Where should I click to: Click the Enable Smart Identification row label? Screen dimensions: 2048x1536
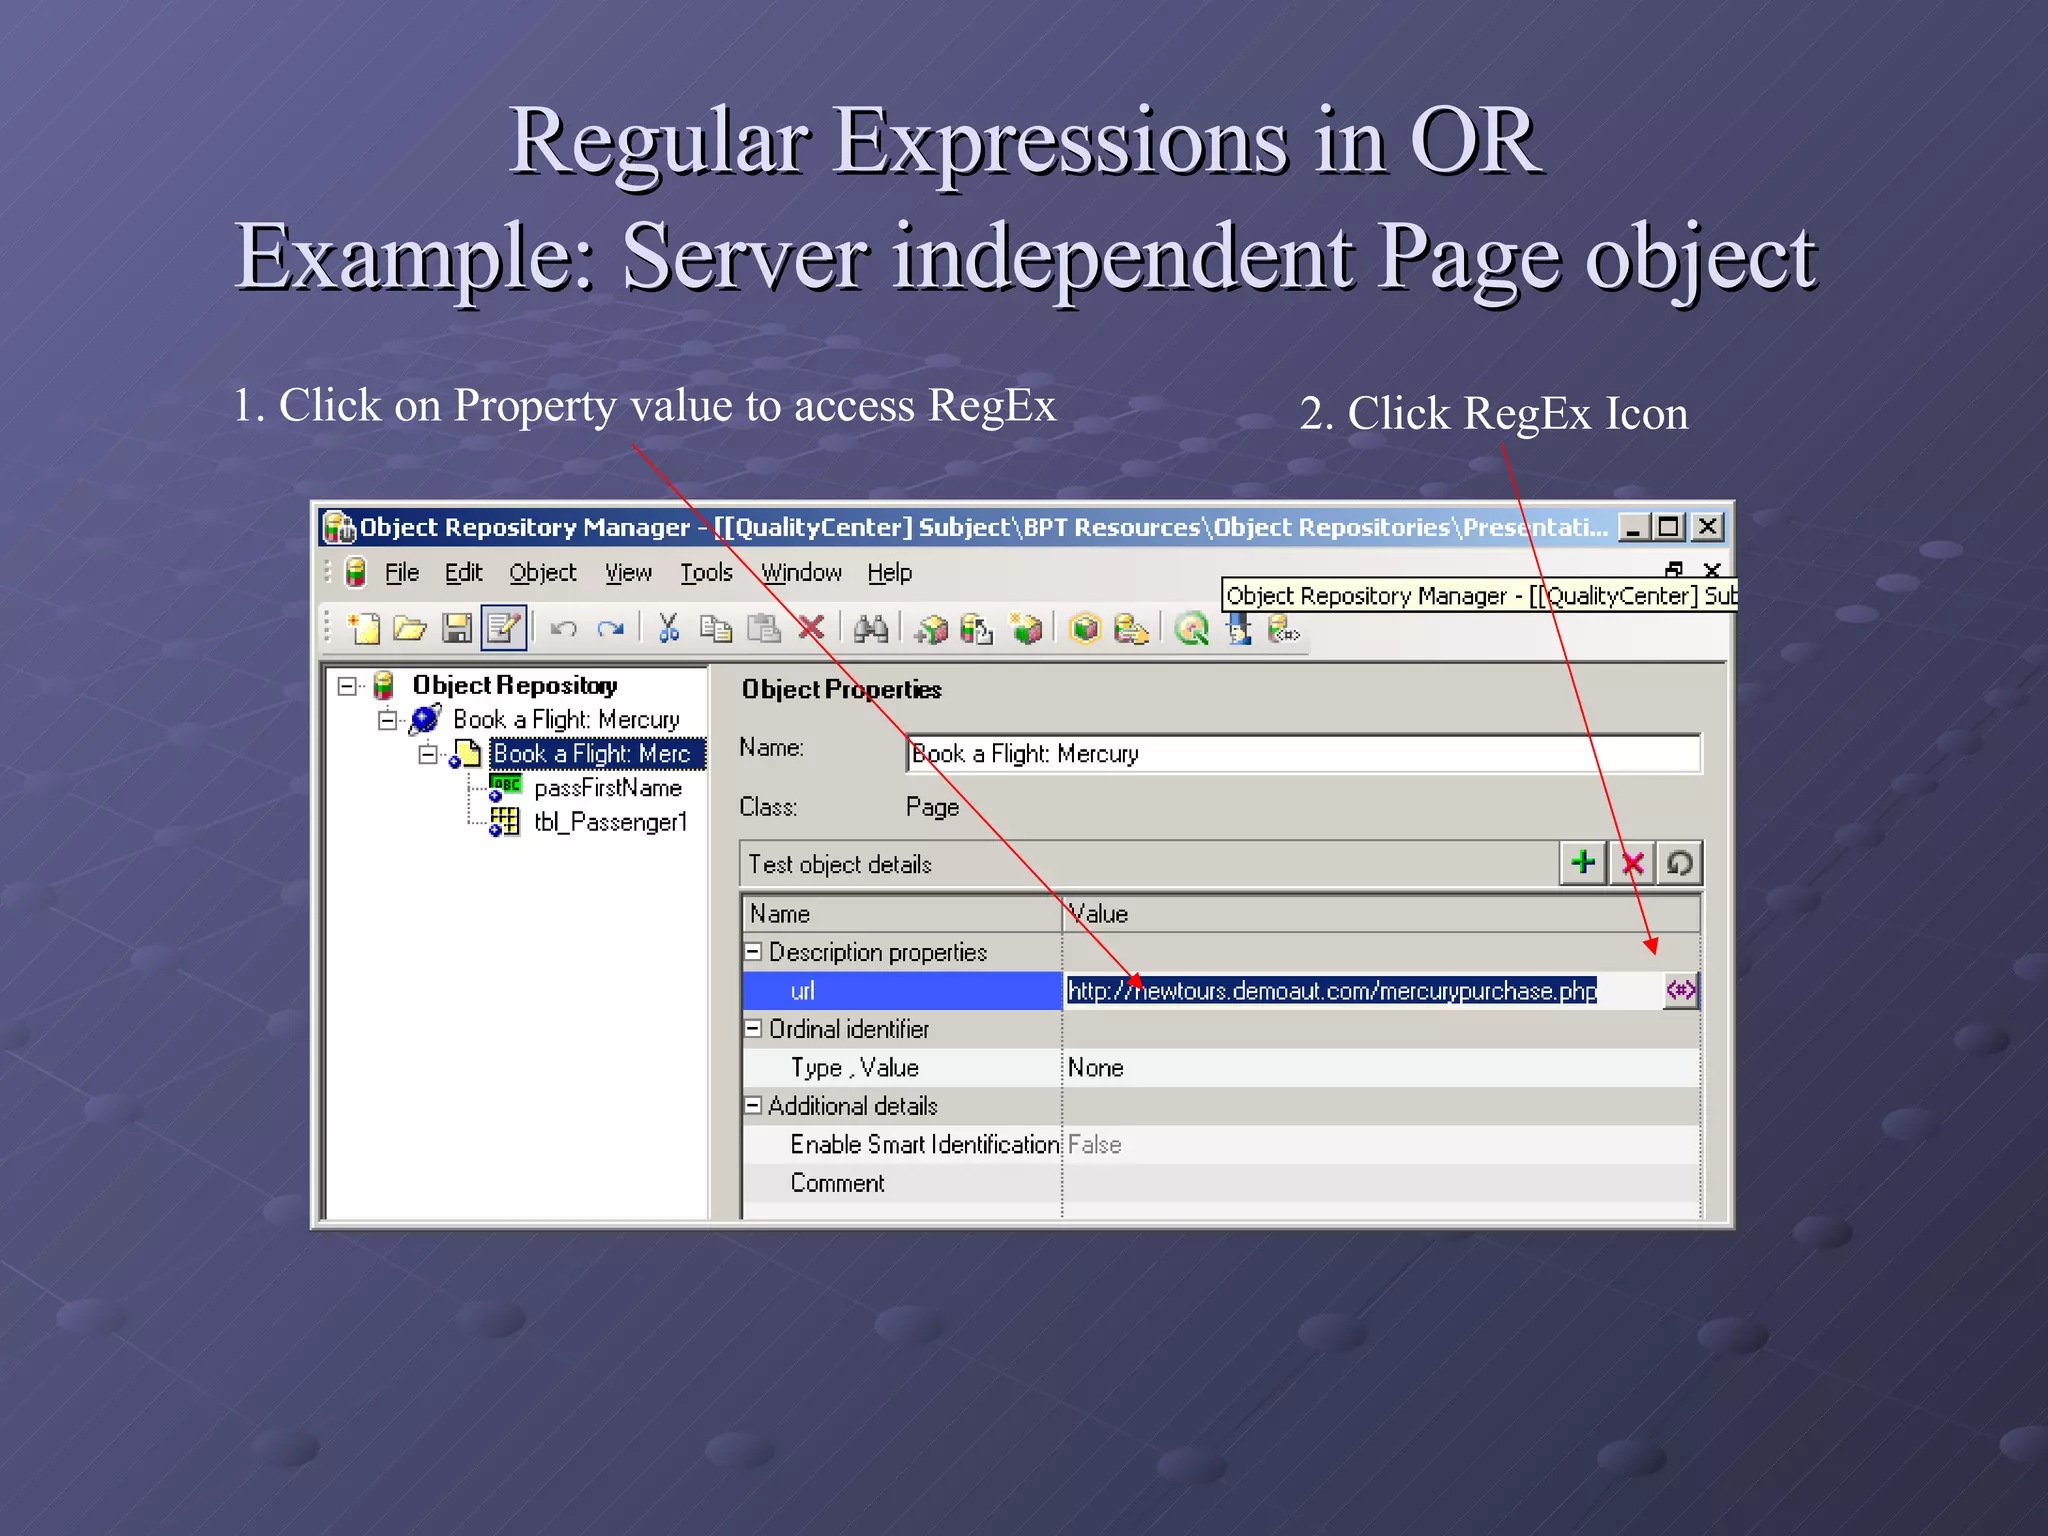[x=924, y=1145]
